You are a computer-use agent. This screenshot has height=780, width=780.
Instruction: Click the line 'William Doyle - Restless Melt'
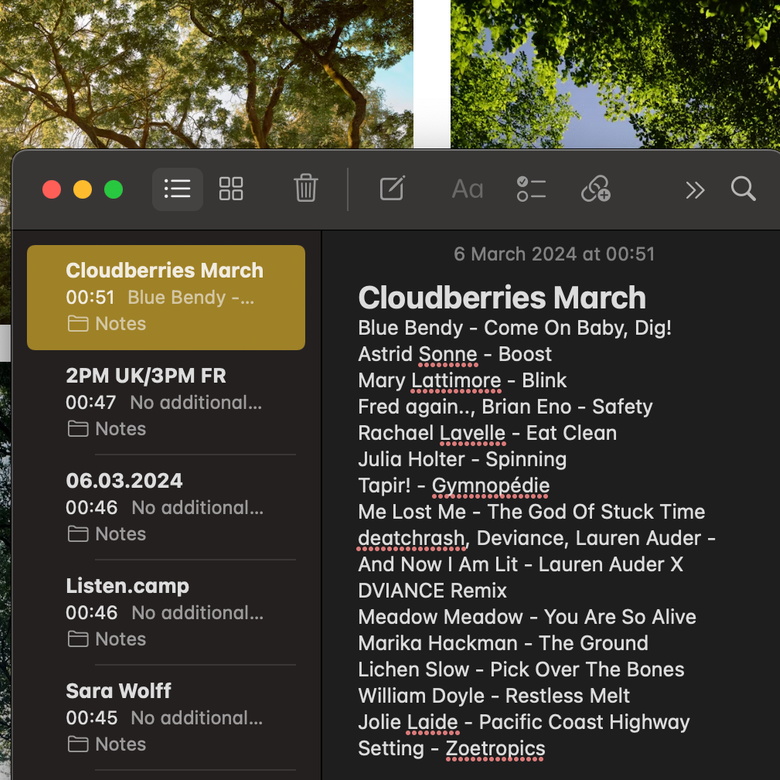(494, 696)
